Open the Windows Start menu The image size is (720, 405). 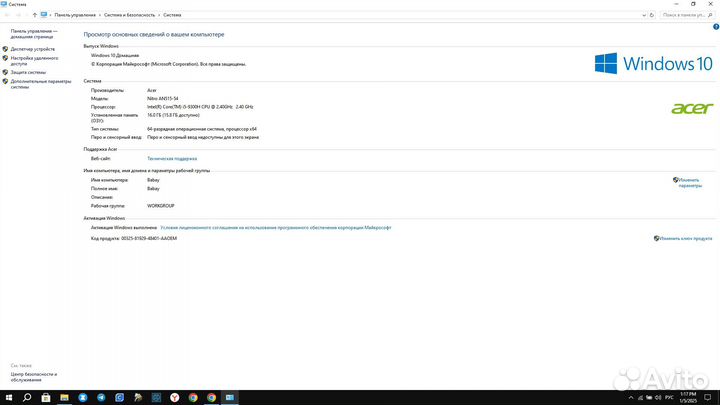pos(9,398)
